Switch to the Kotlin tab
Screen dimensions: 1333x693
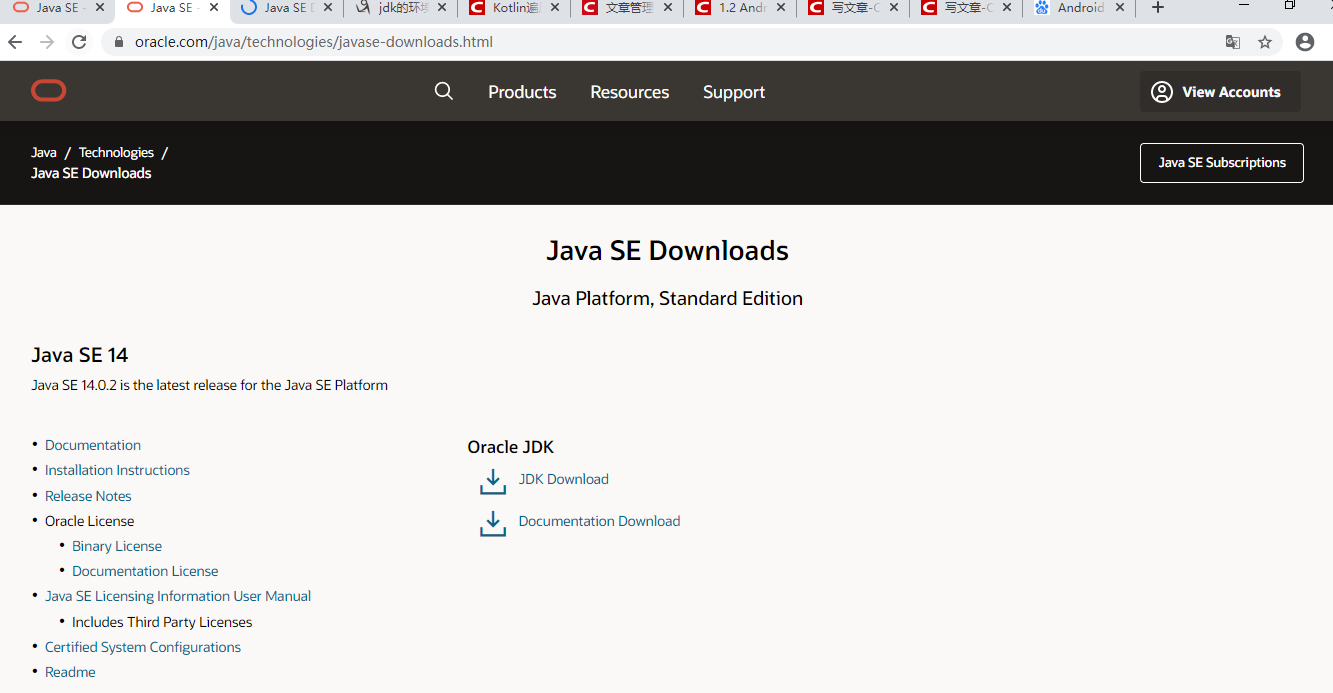[x=512, y=8]
